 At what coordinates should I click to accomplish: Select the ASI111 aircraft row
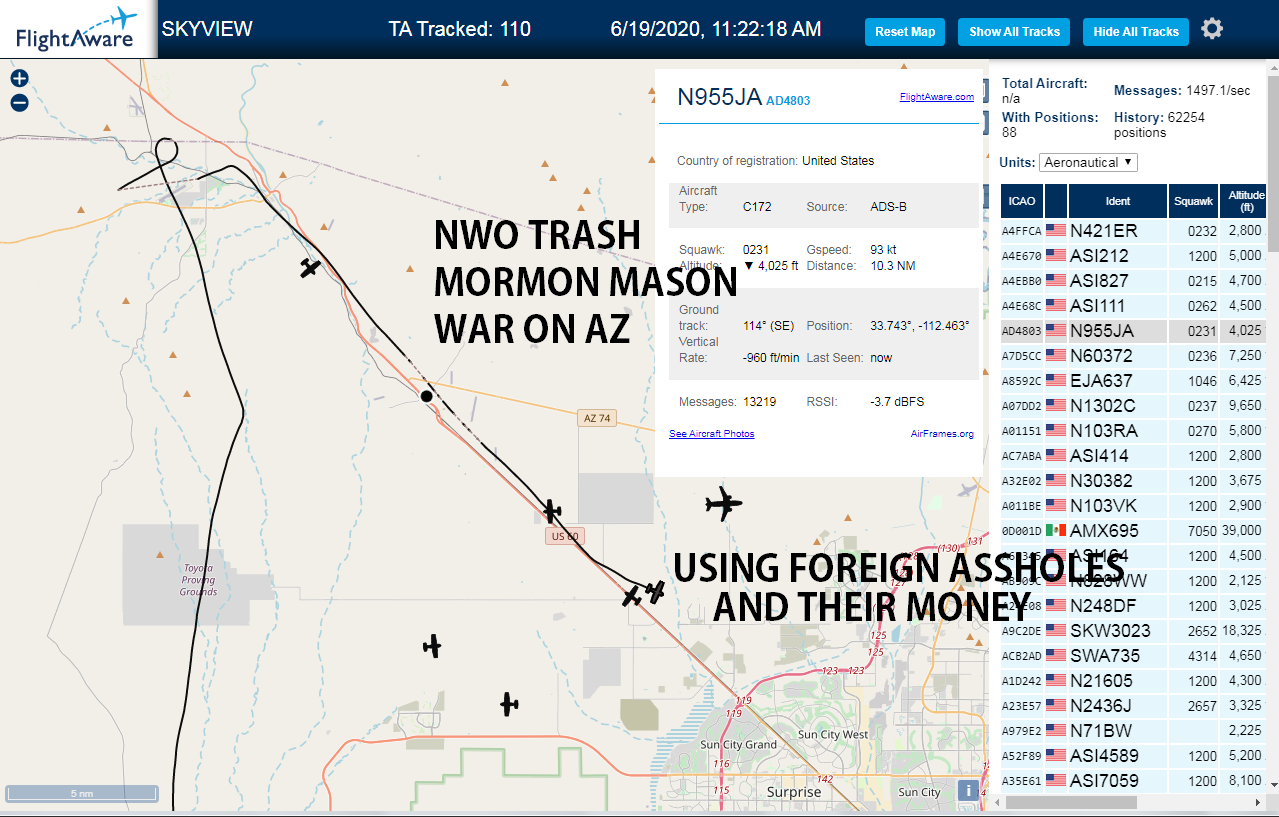1134,306
